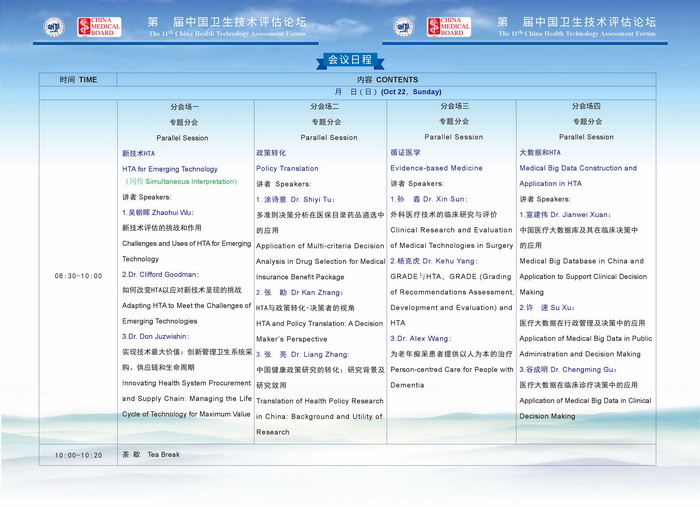Click the left round blue emblem logo

pos(54,27)
